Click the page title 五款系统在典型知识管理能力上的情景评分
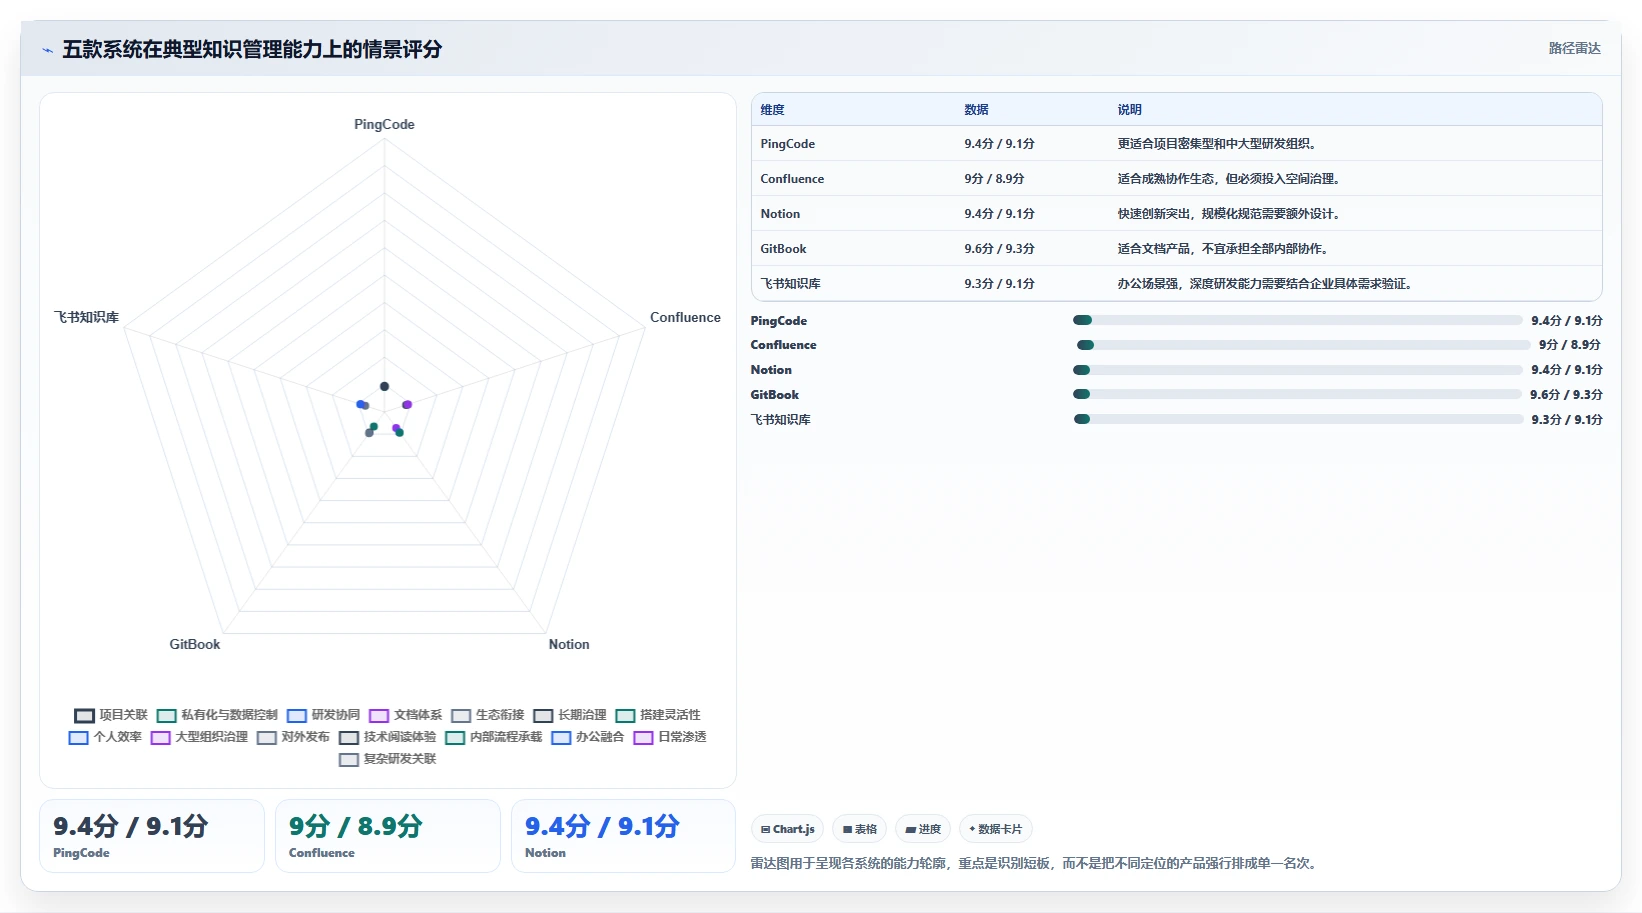This screenshot has height=913, width=1642. (252, 50)
